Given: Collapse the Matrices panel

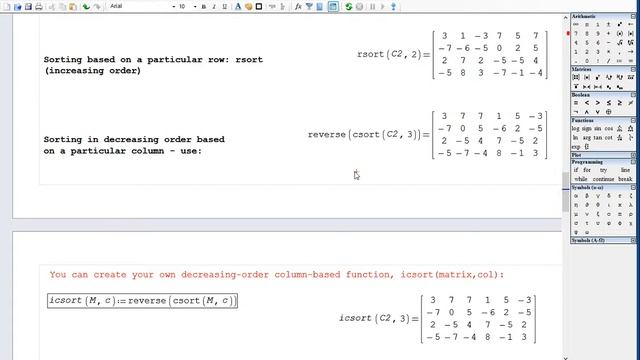Looking at the screenshot, I should pos(633,69).
